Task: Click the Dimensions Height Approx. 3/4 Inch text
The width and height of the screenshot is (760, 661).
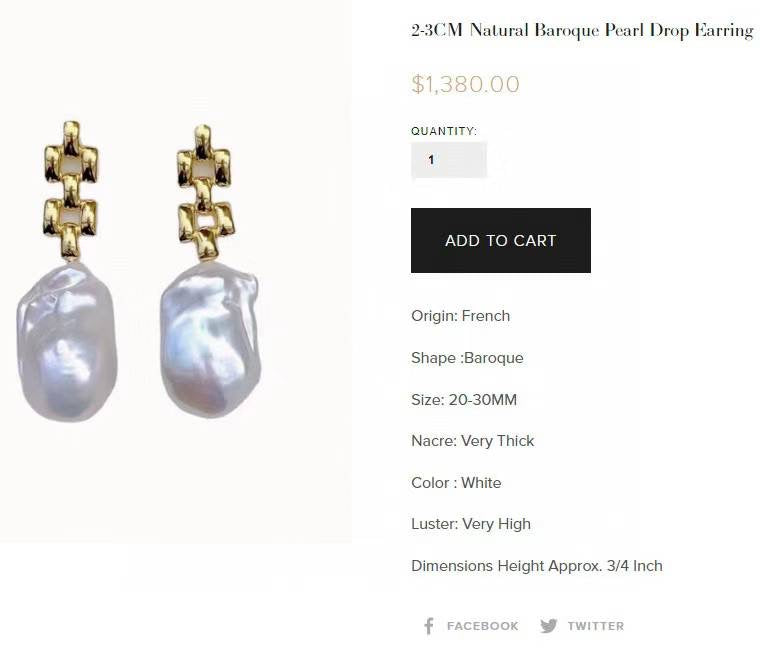Action: point(536,566)
